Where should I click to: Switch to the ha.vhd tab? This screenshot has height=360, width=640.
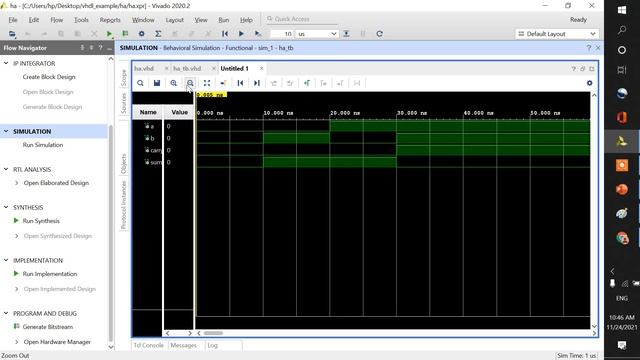pos(144,69)
